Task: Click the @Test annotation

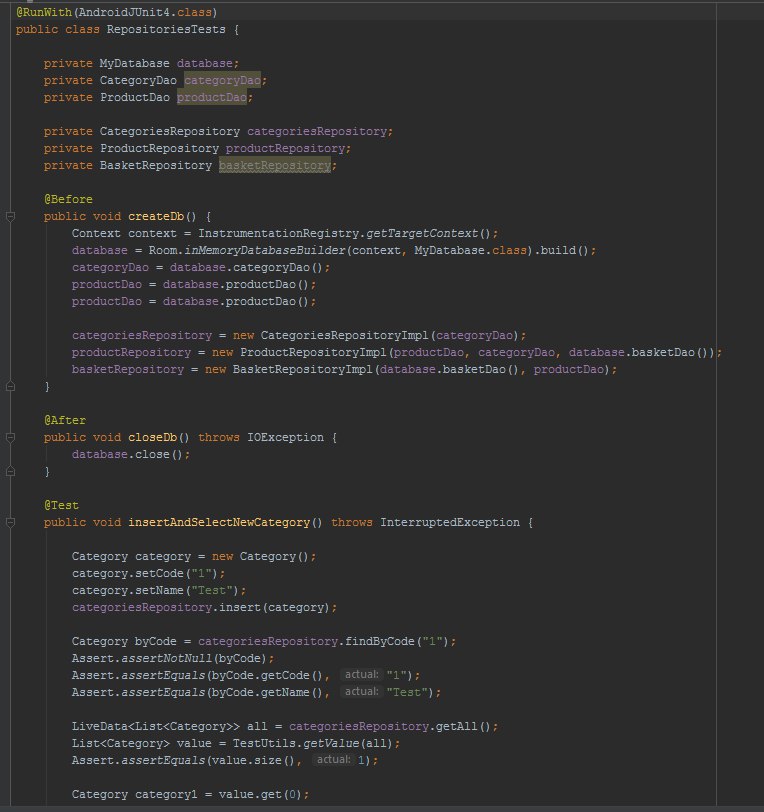Action: (x=61, y=505)
